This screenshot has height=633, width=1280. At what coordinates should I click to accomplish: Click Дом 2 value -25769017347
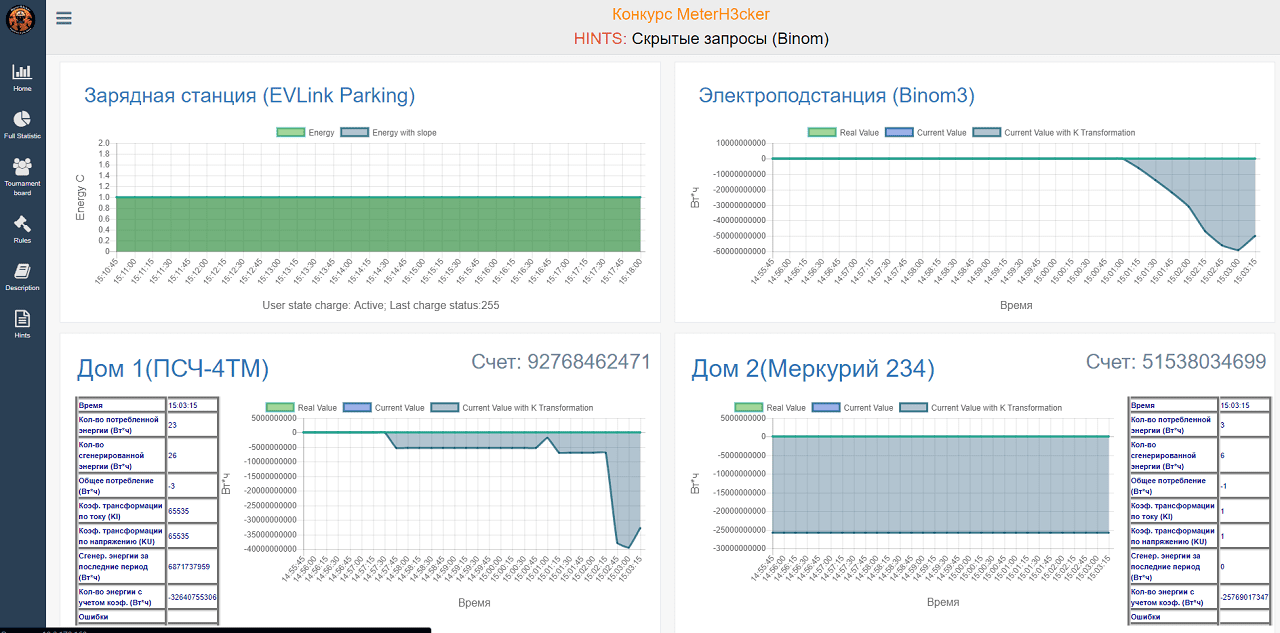1245,597
